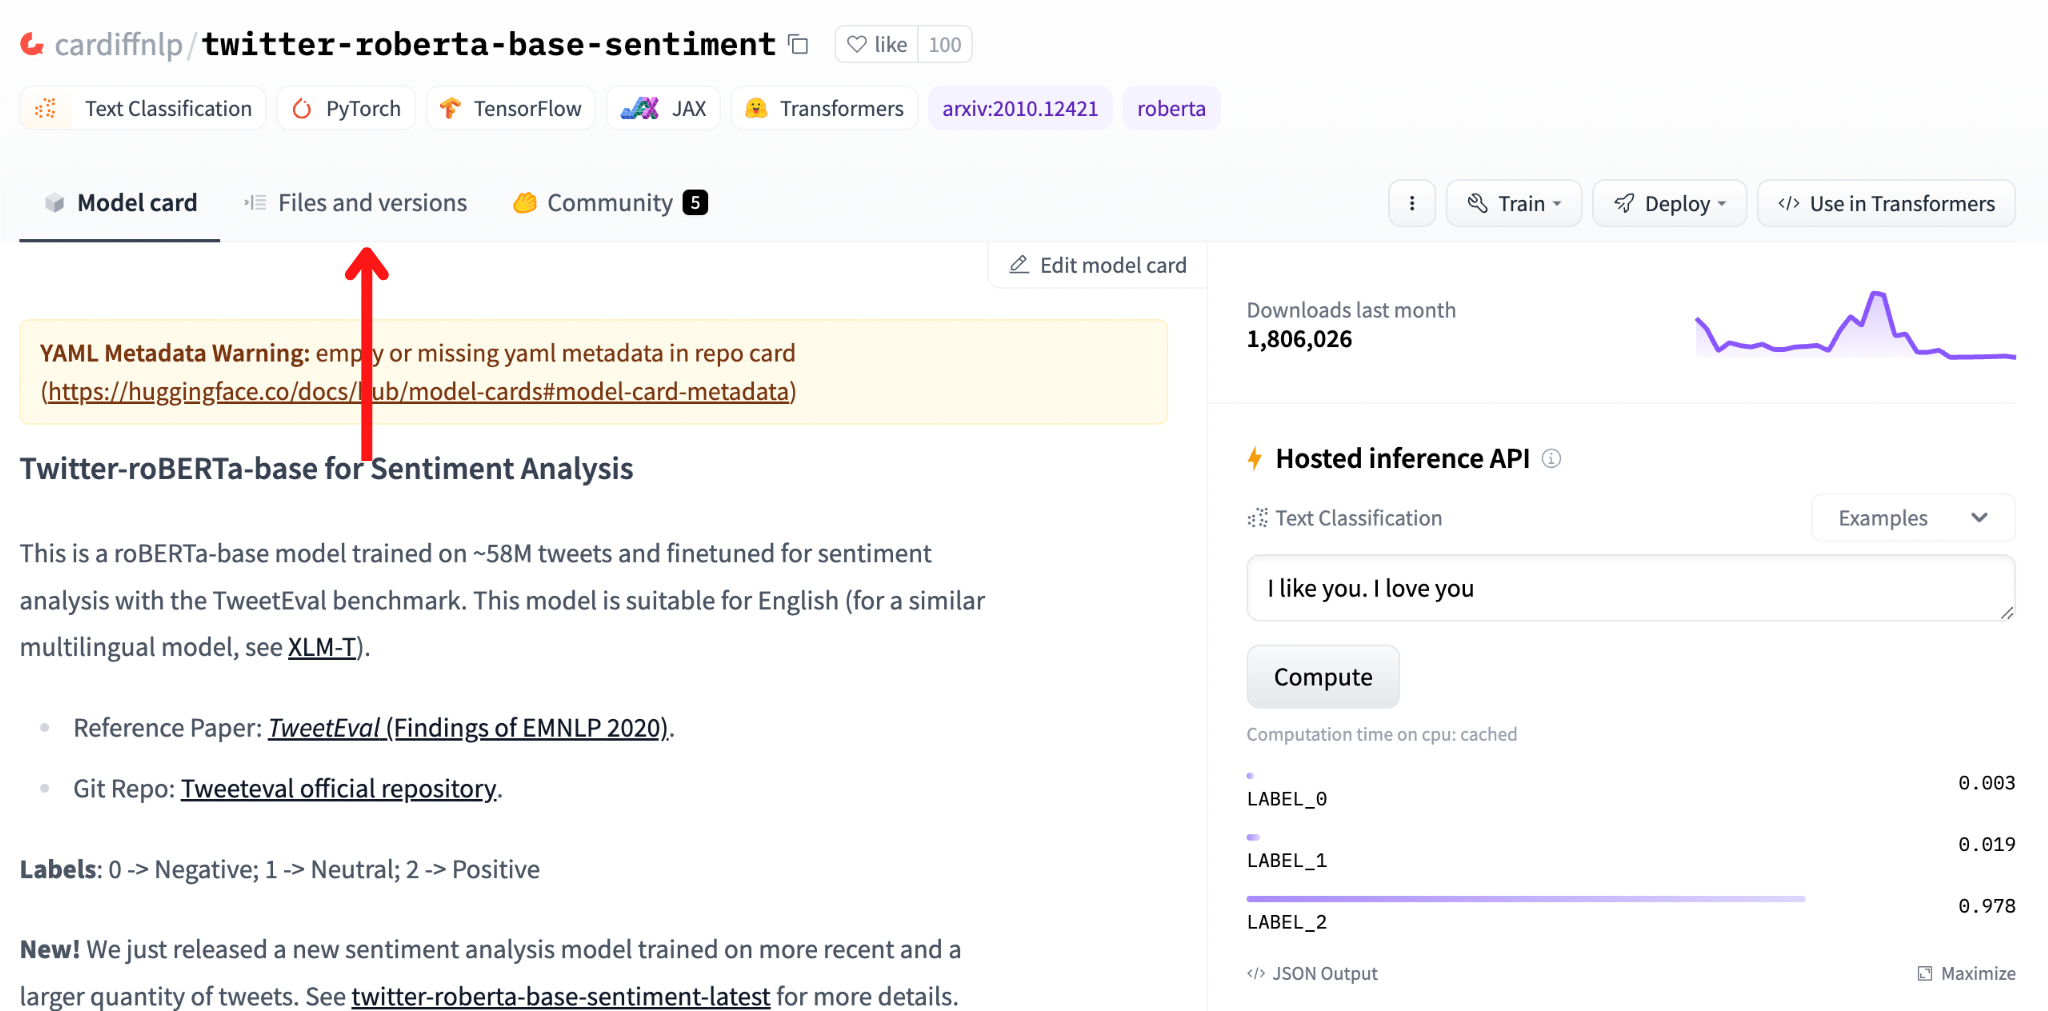Click the heart like icon

click(x=857, y=44)
